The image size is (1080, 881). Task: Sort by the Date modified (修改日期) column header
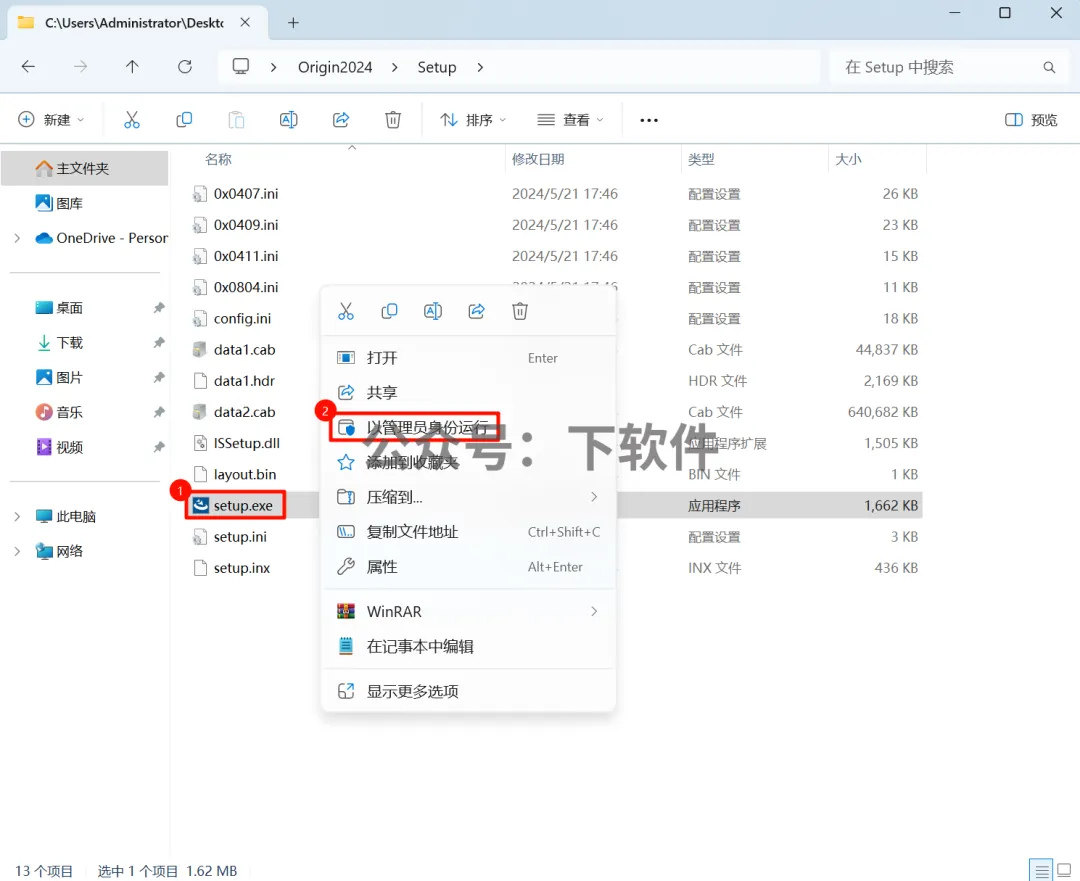(x=538, y=160)
